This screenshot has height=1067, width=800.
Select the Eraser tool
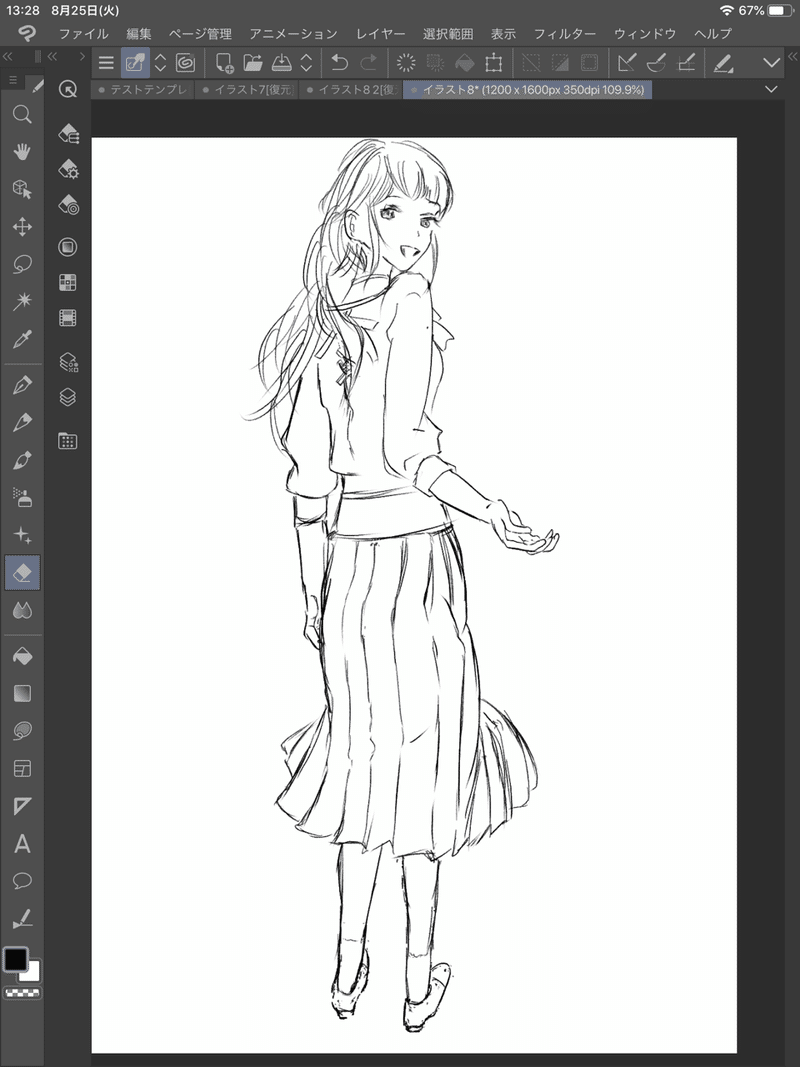click(21, 572)
